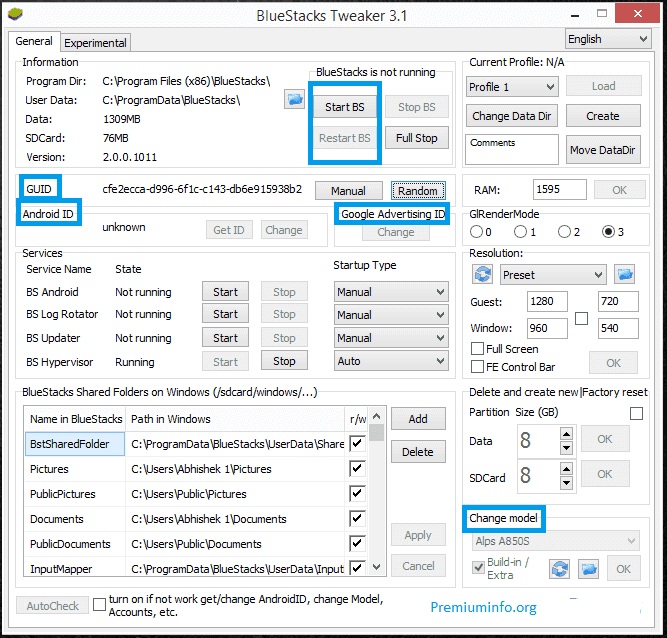Open BS Updater startup type dropdown
The image size is (667, 638).
(391, 338)
